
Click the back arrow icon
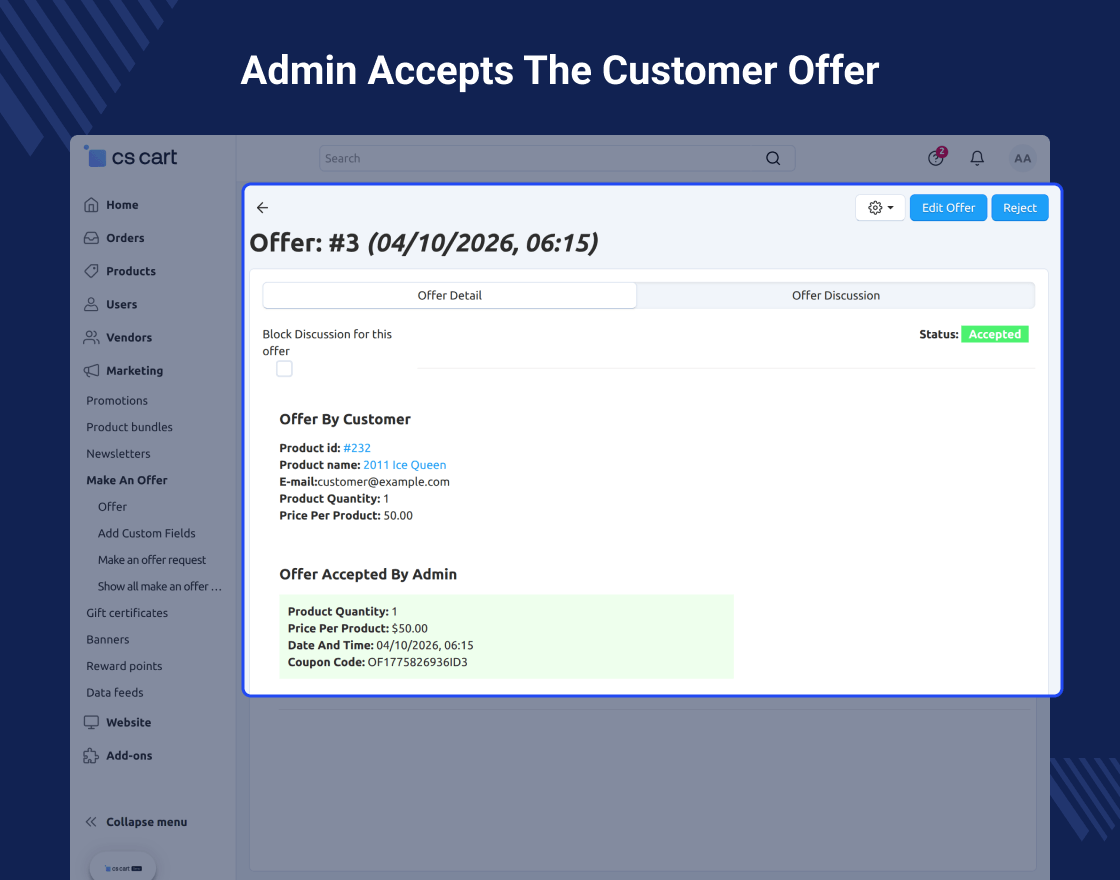point(262,208)
